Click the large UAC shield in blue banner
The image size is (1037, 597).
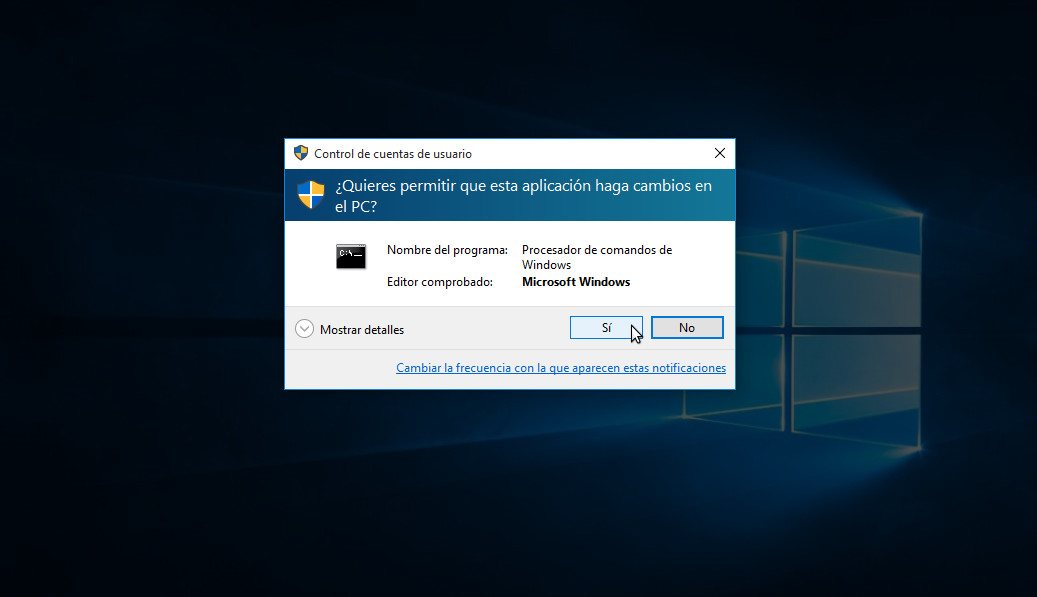click(x=311, y=194)
